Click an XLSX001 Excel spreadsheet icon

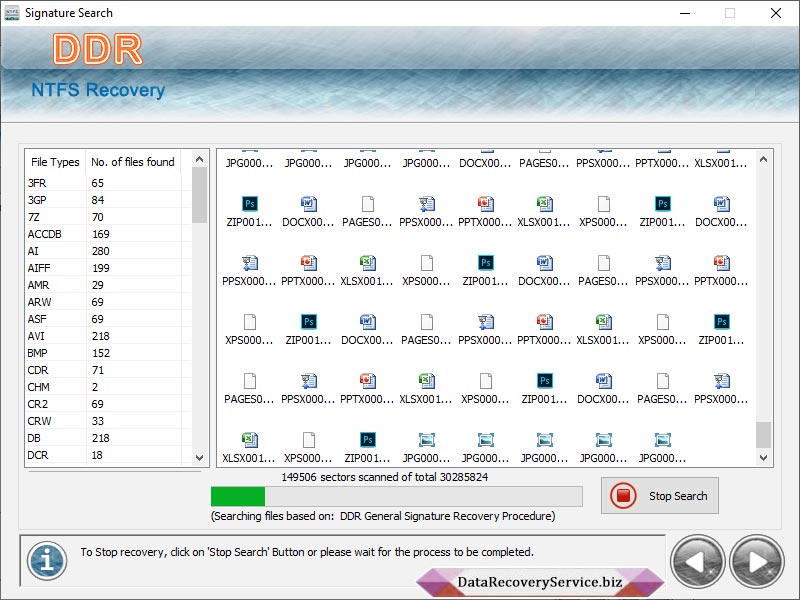click(545, 204)
